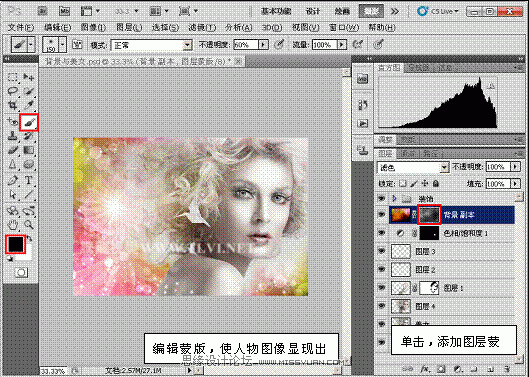This screenshot has height=377, width=529.
Task: Open the 文件(F) menu
Action: pos(21,27)
